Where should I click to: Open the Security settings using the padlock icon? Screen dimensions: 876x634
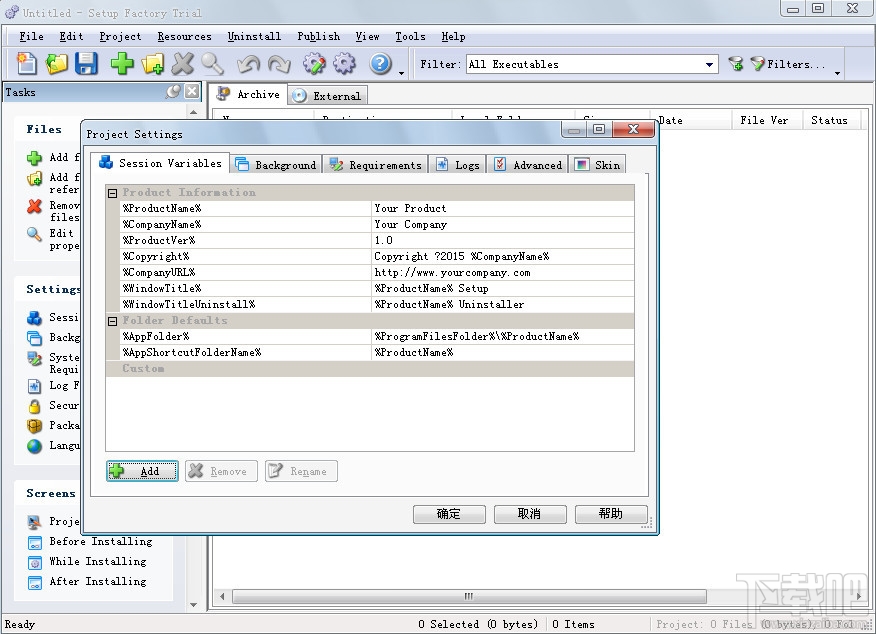point(36,407)
